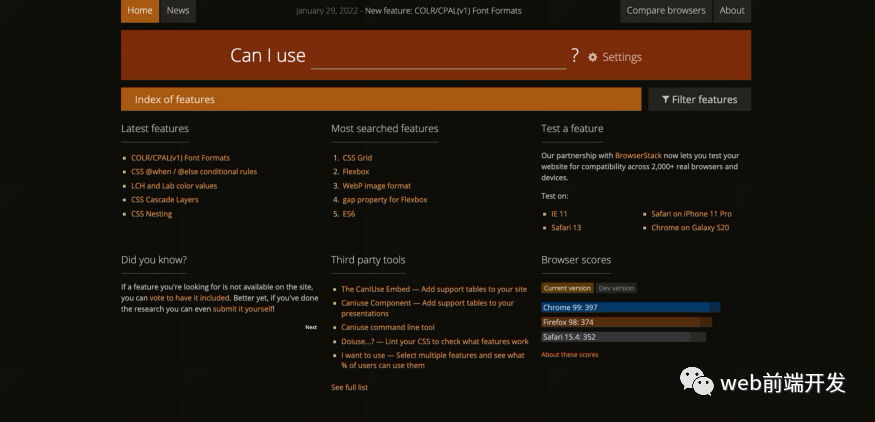Click the Safari 15.4 score bar
Screen dimensions: 875x422
click(623, 337)
